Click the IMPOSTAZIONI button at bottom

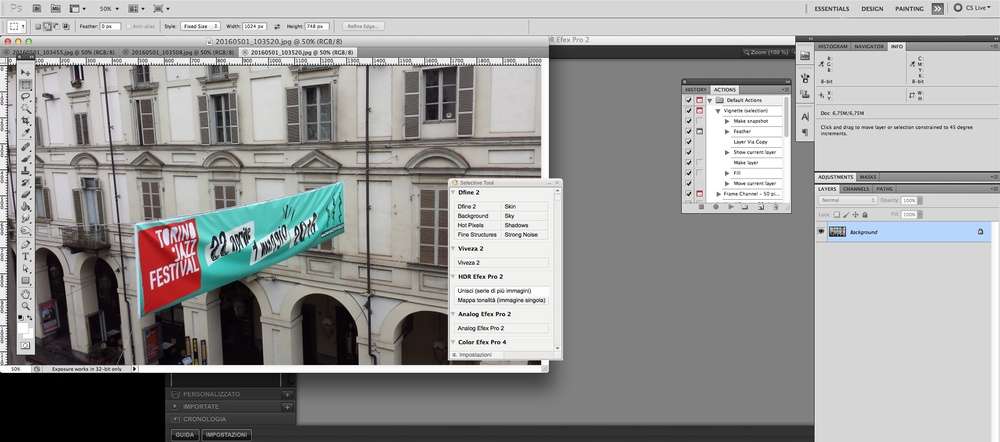click(225, 435)
